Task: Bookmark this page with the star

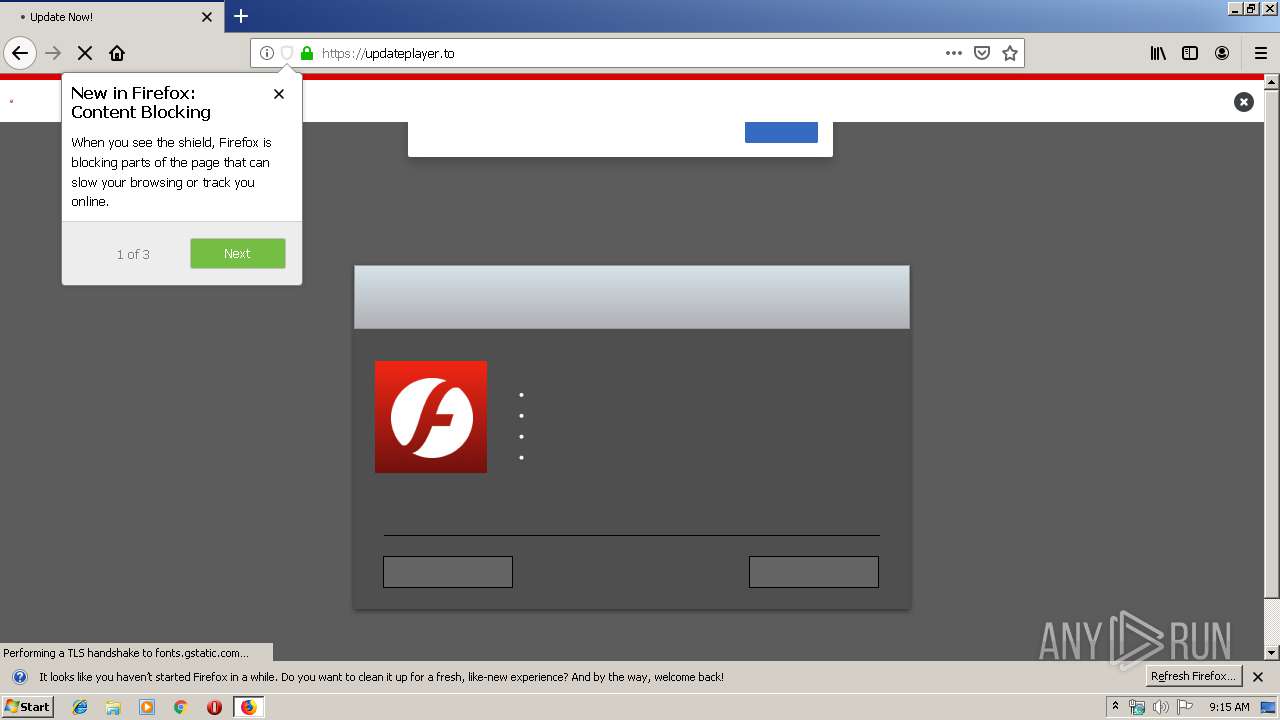Action: point(1010,53)
